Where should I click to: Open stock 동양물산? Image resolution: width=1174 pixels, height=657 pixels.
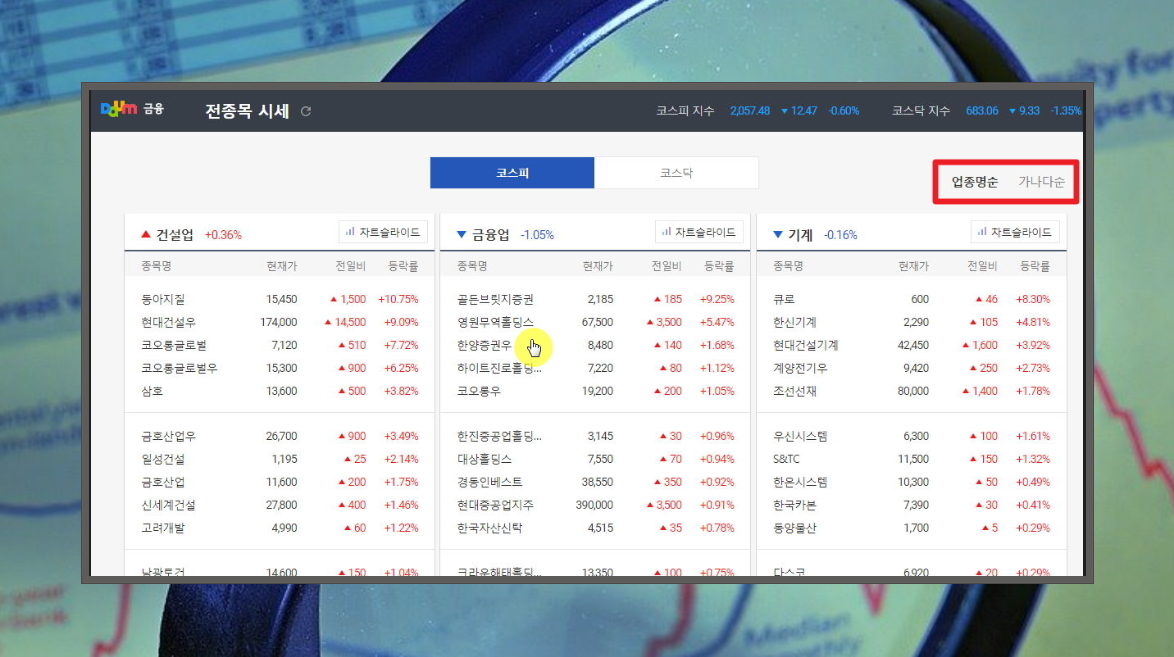[x=794, y=528]
